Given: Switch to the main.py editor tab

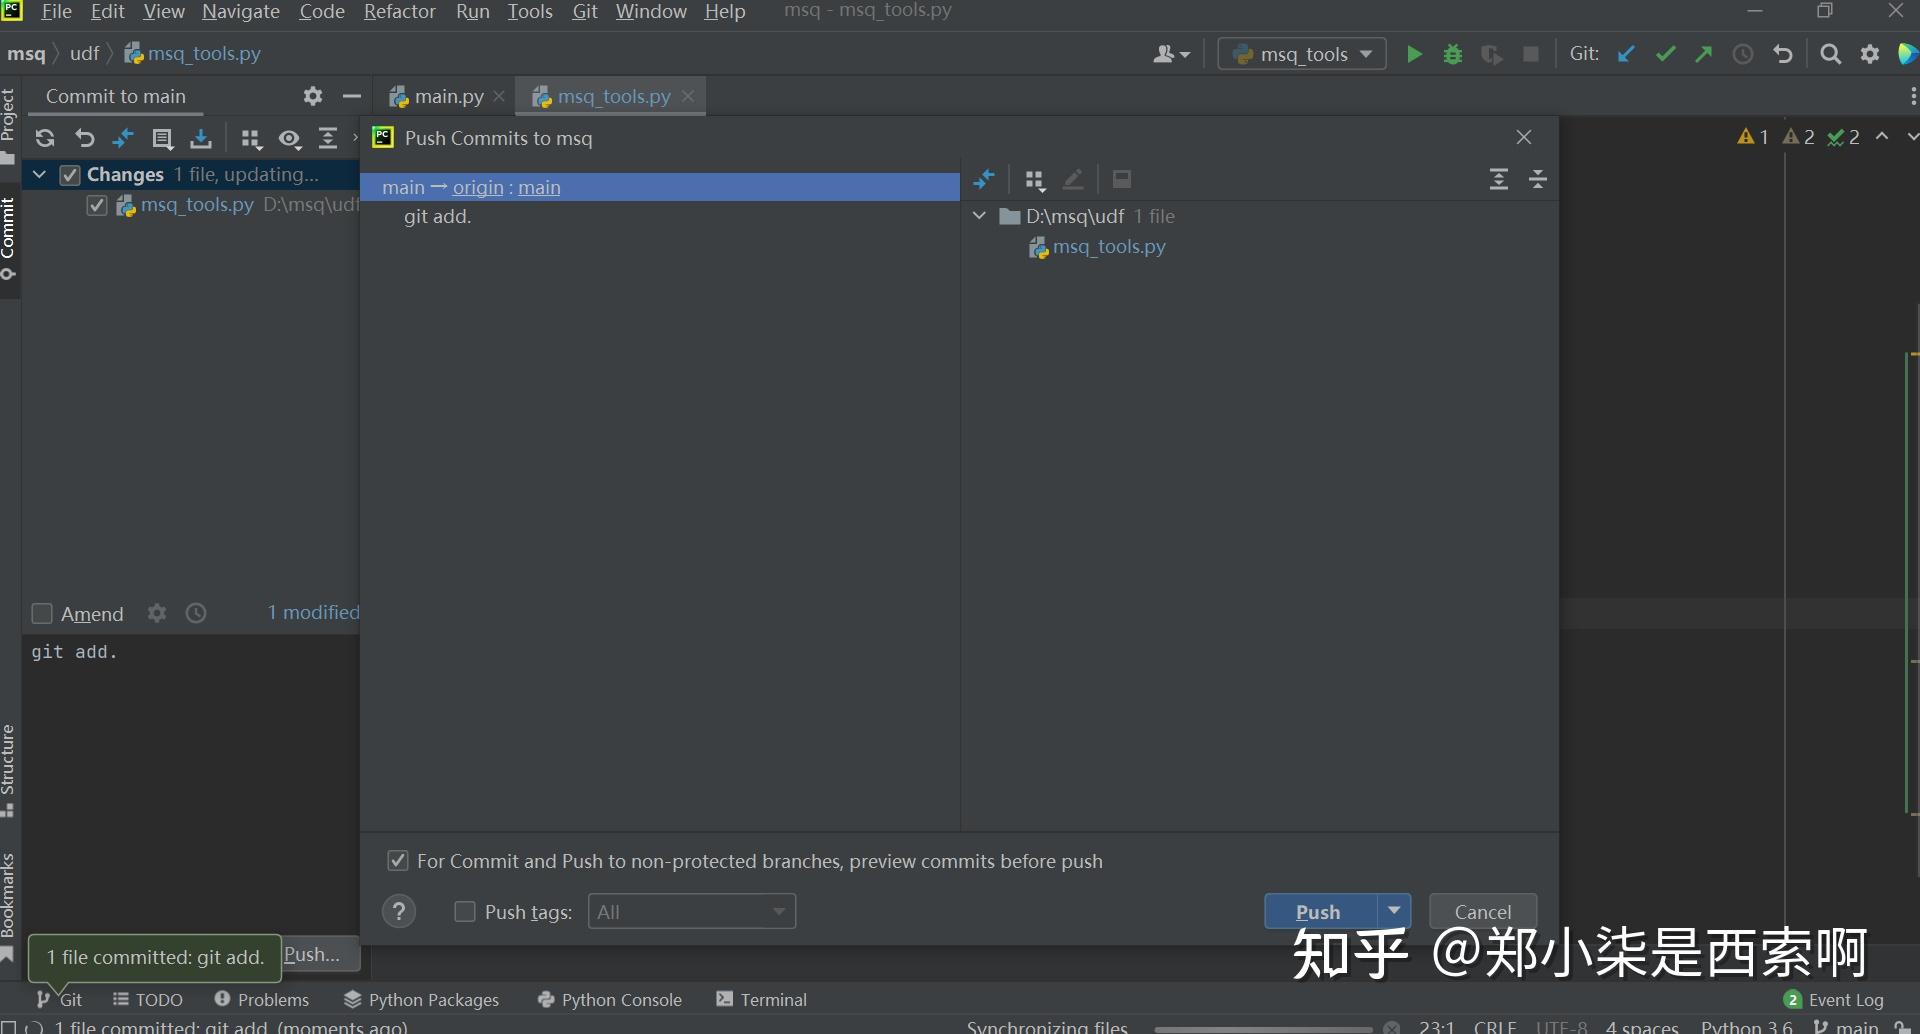Looking at the screenshot, I should pos(447,96).
